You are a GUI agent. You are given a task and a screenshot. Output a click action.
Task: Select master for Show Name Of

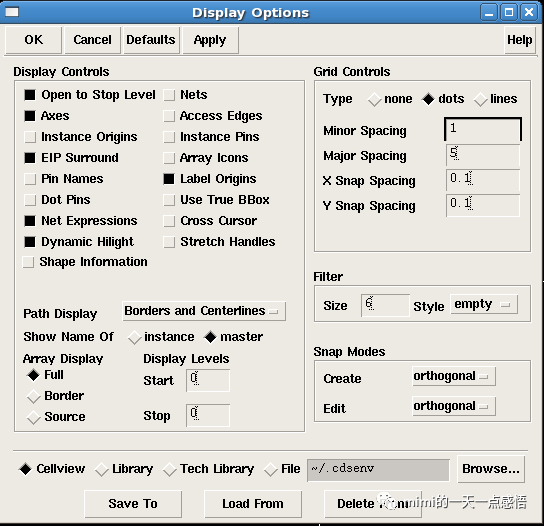pyautogui.click(x=210, y=337)
